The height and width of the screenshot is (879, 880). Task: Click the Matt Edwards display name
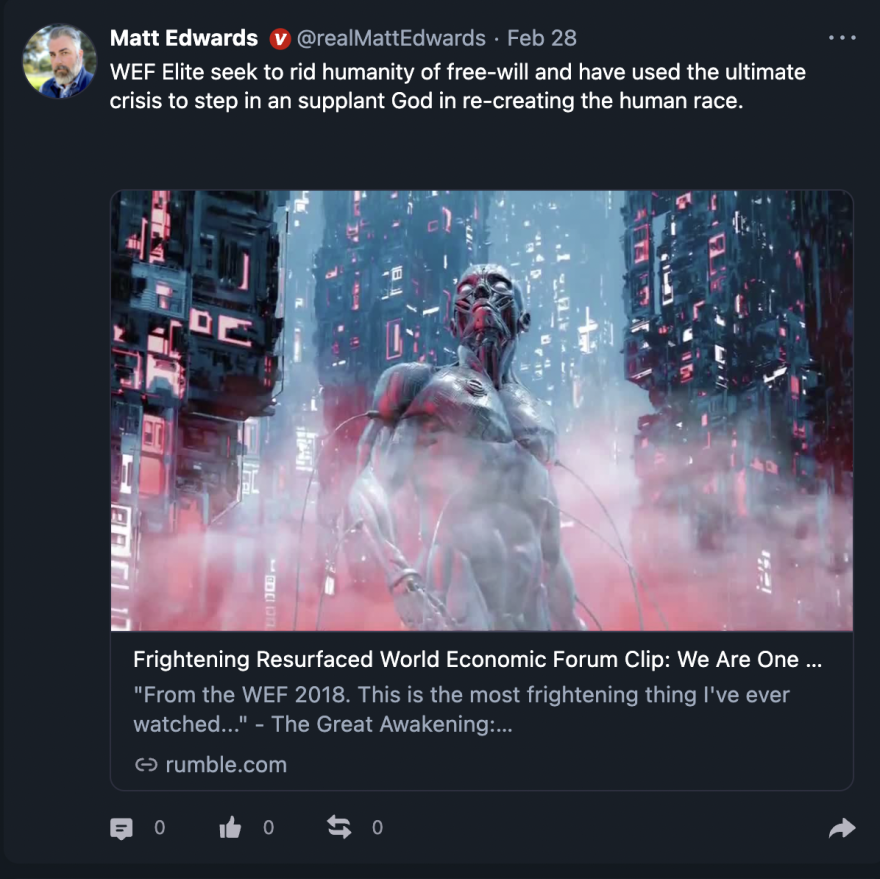(184, 38)
